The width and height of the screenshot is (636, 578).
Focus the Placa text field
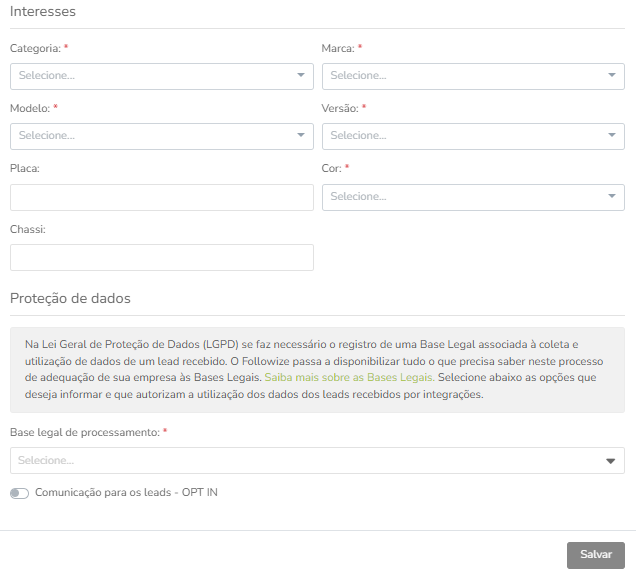[161, 198]
